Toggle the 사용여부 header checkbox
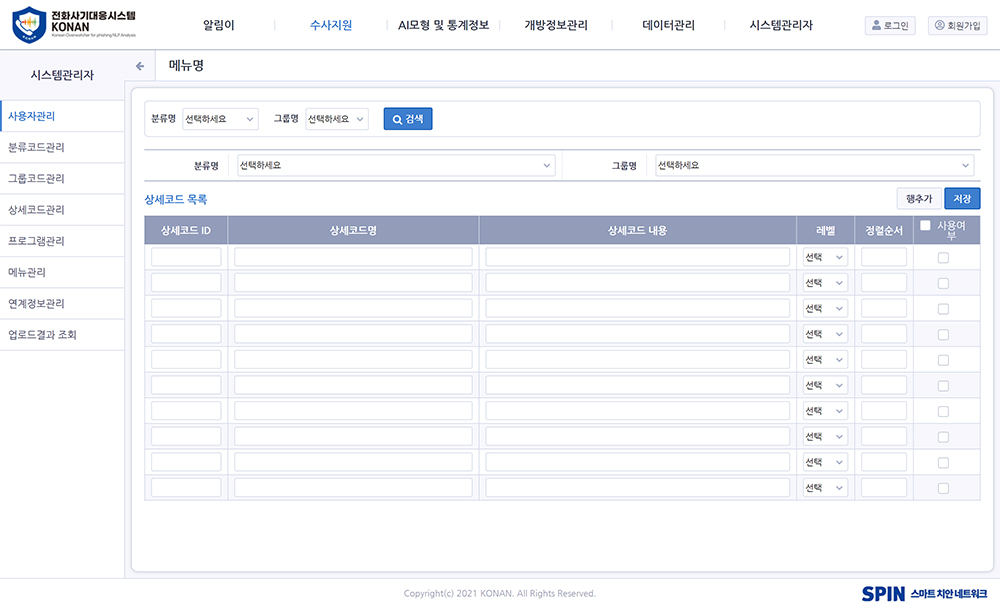The image size is (1000, 605). tap(925, 225)
